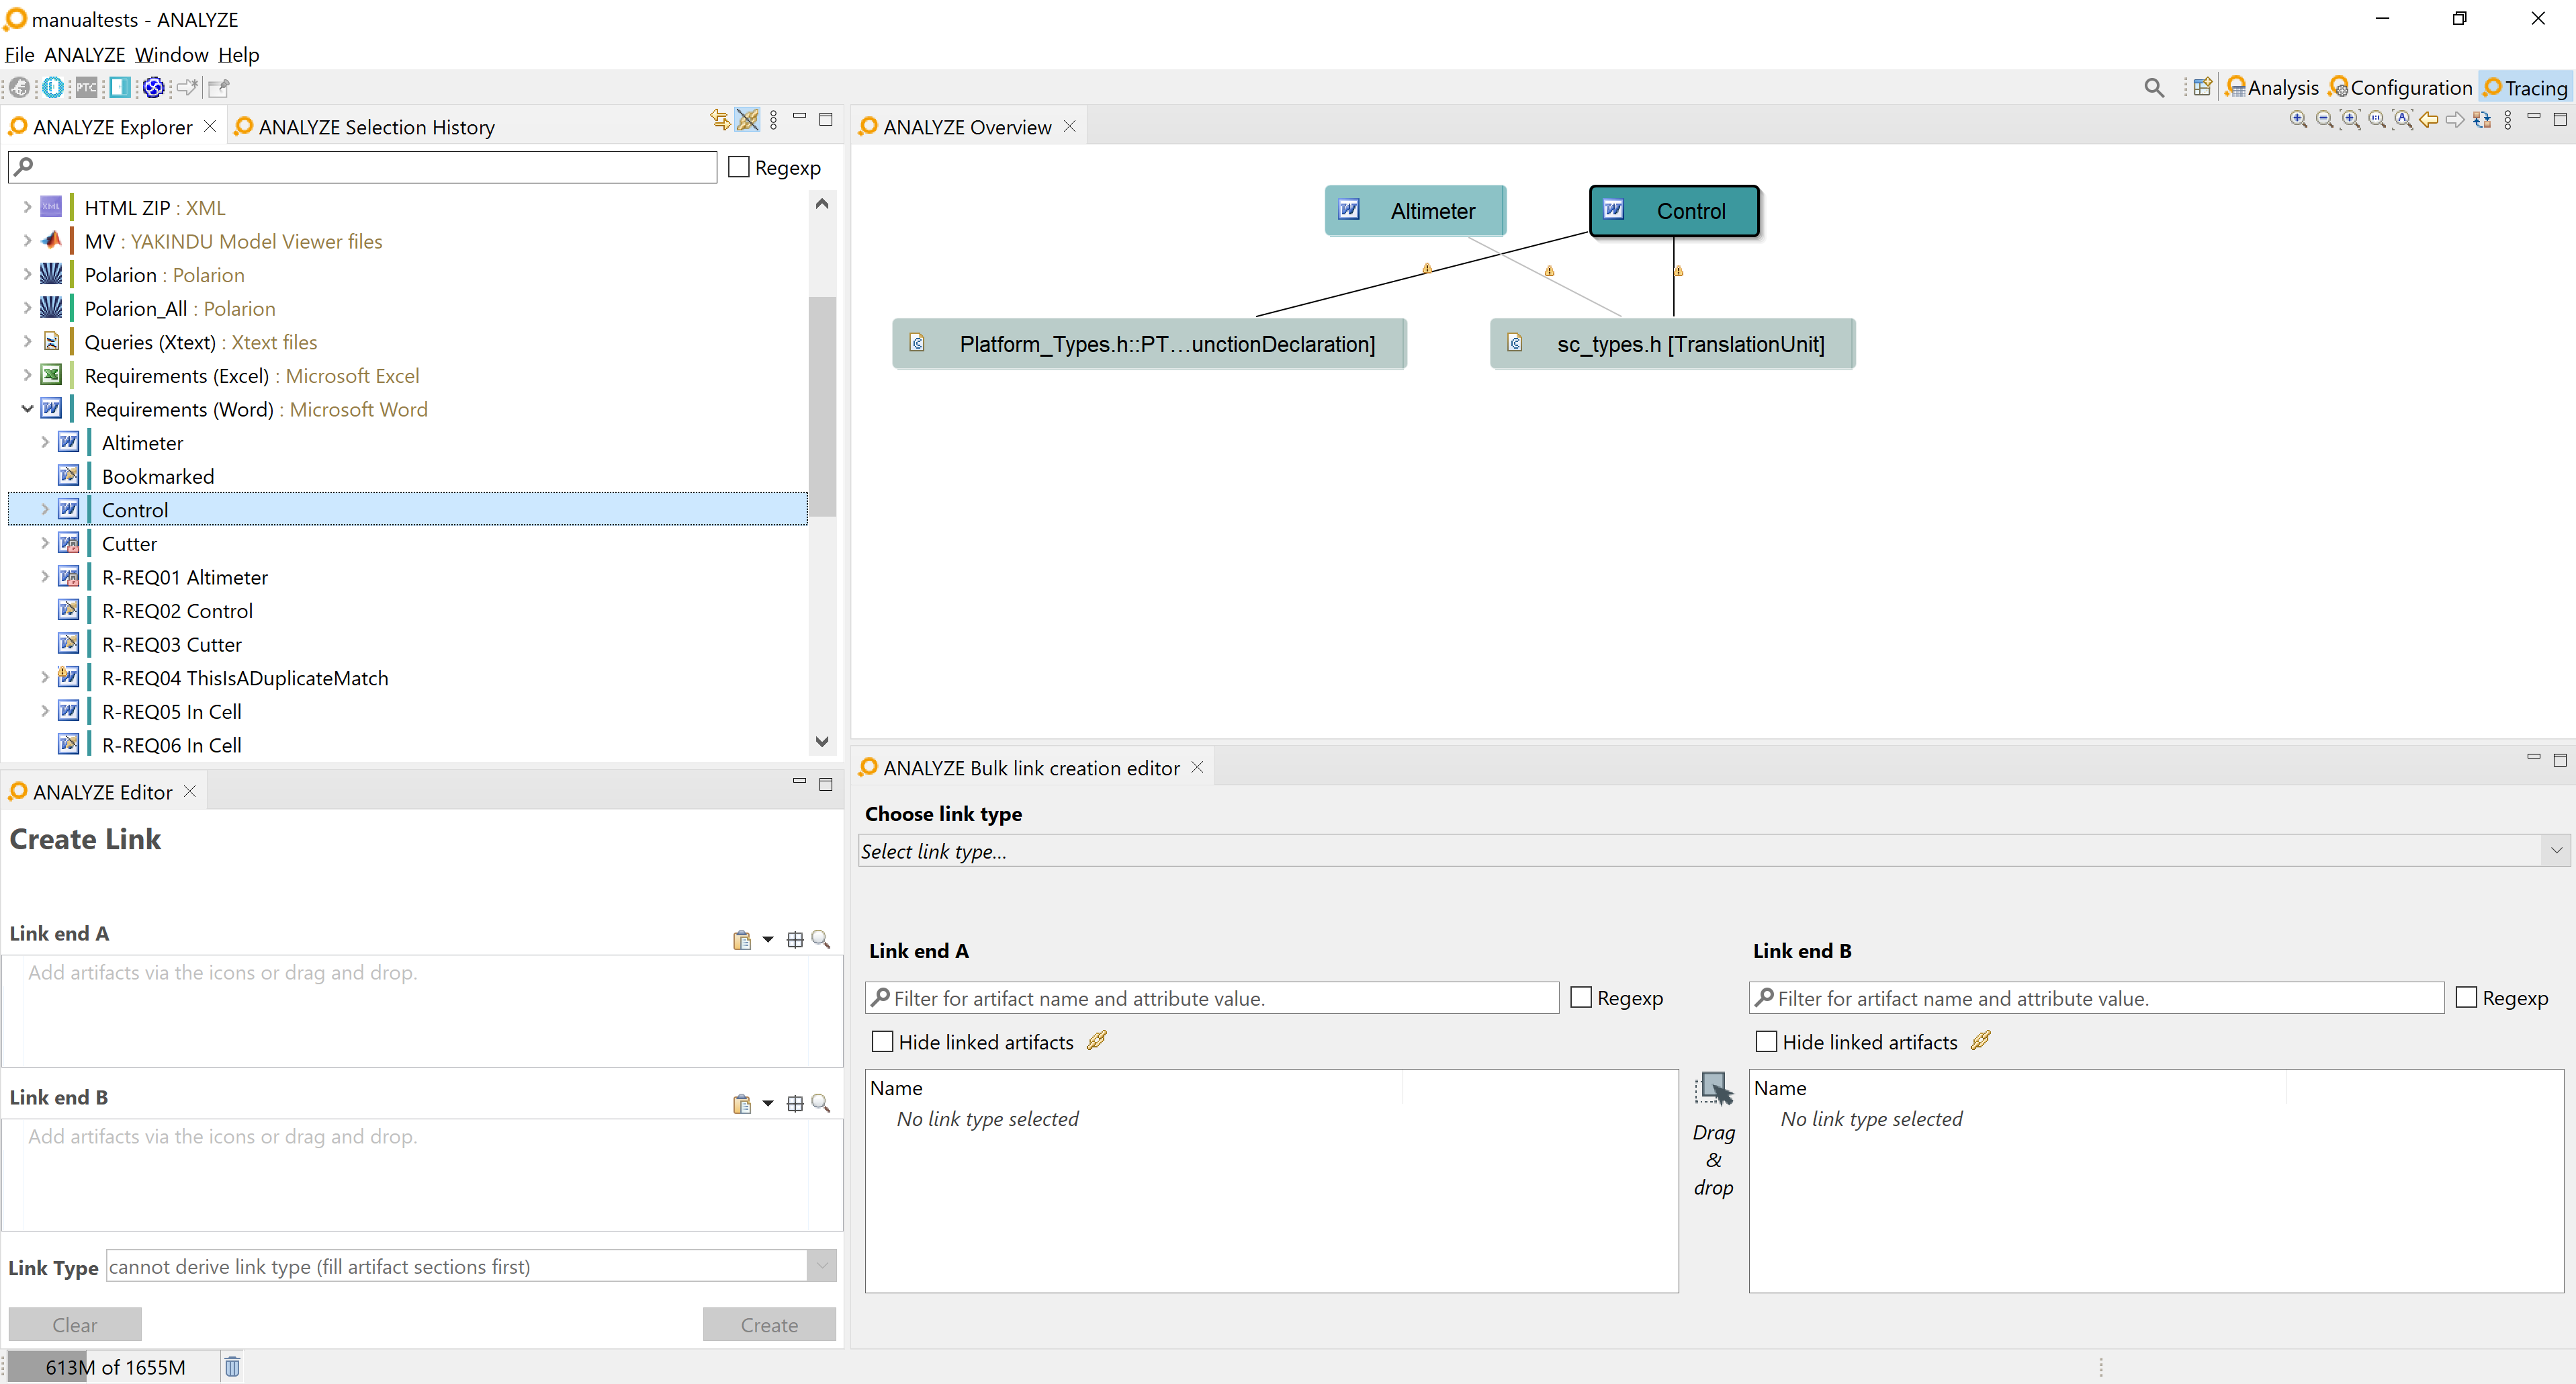
Task: Collapse the Requirements (Word) tree node
Action: coord(27,409)
